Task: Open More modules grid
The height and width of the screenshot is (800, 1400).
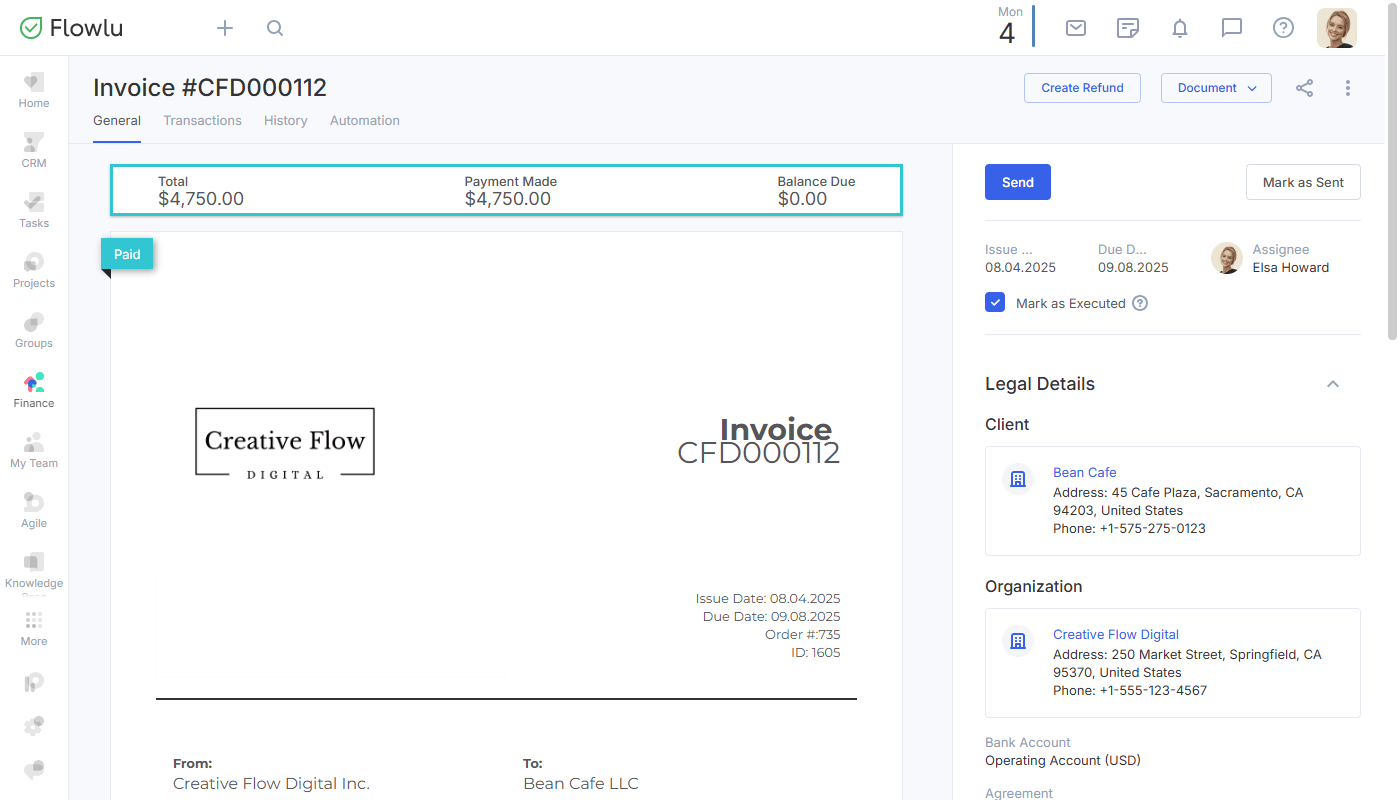Action: pyautogui.click(x=34, y=629)
